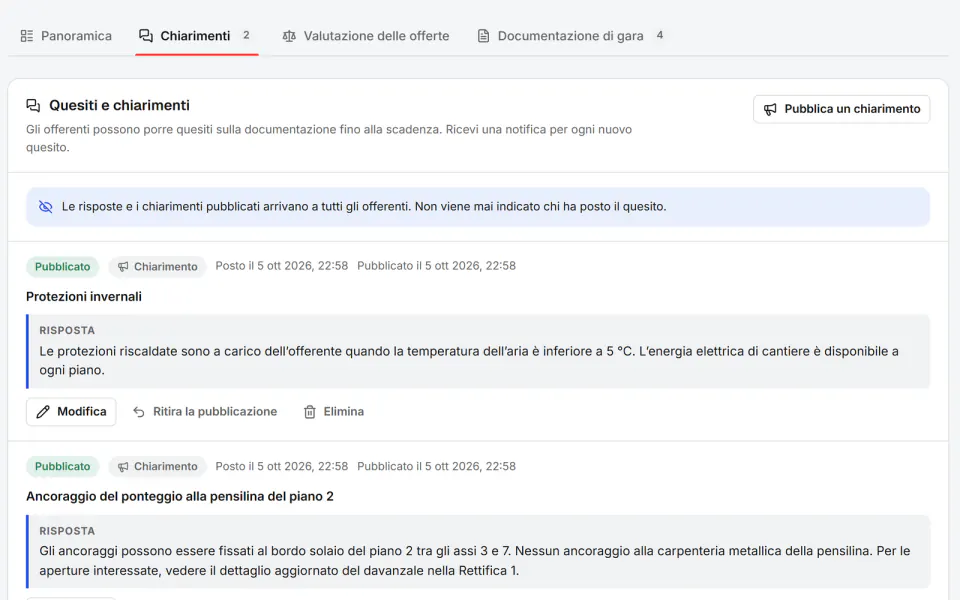This screenshot has width=960, height=600.
Task: Click the pencil icon in Modifica
Action: (43, 412)
